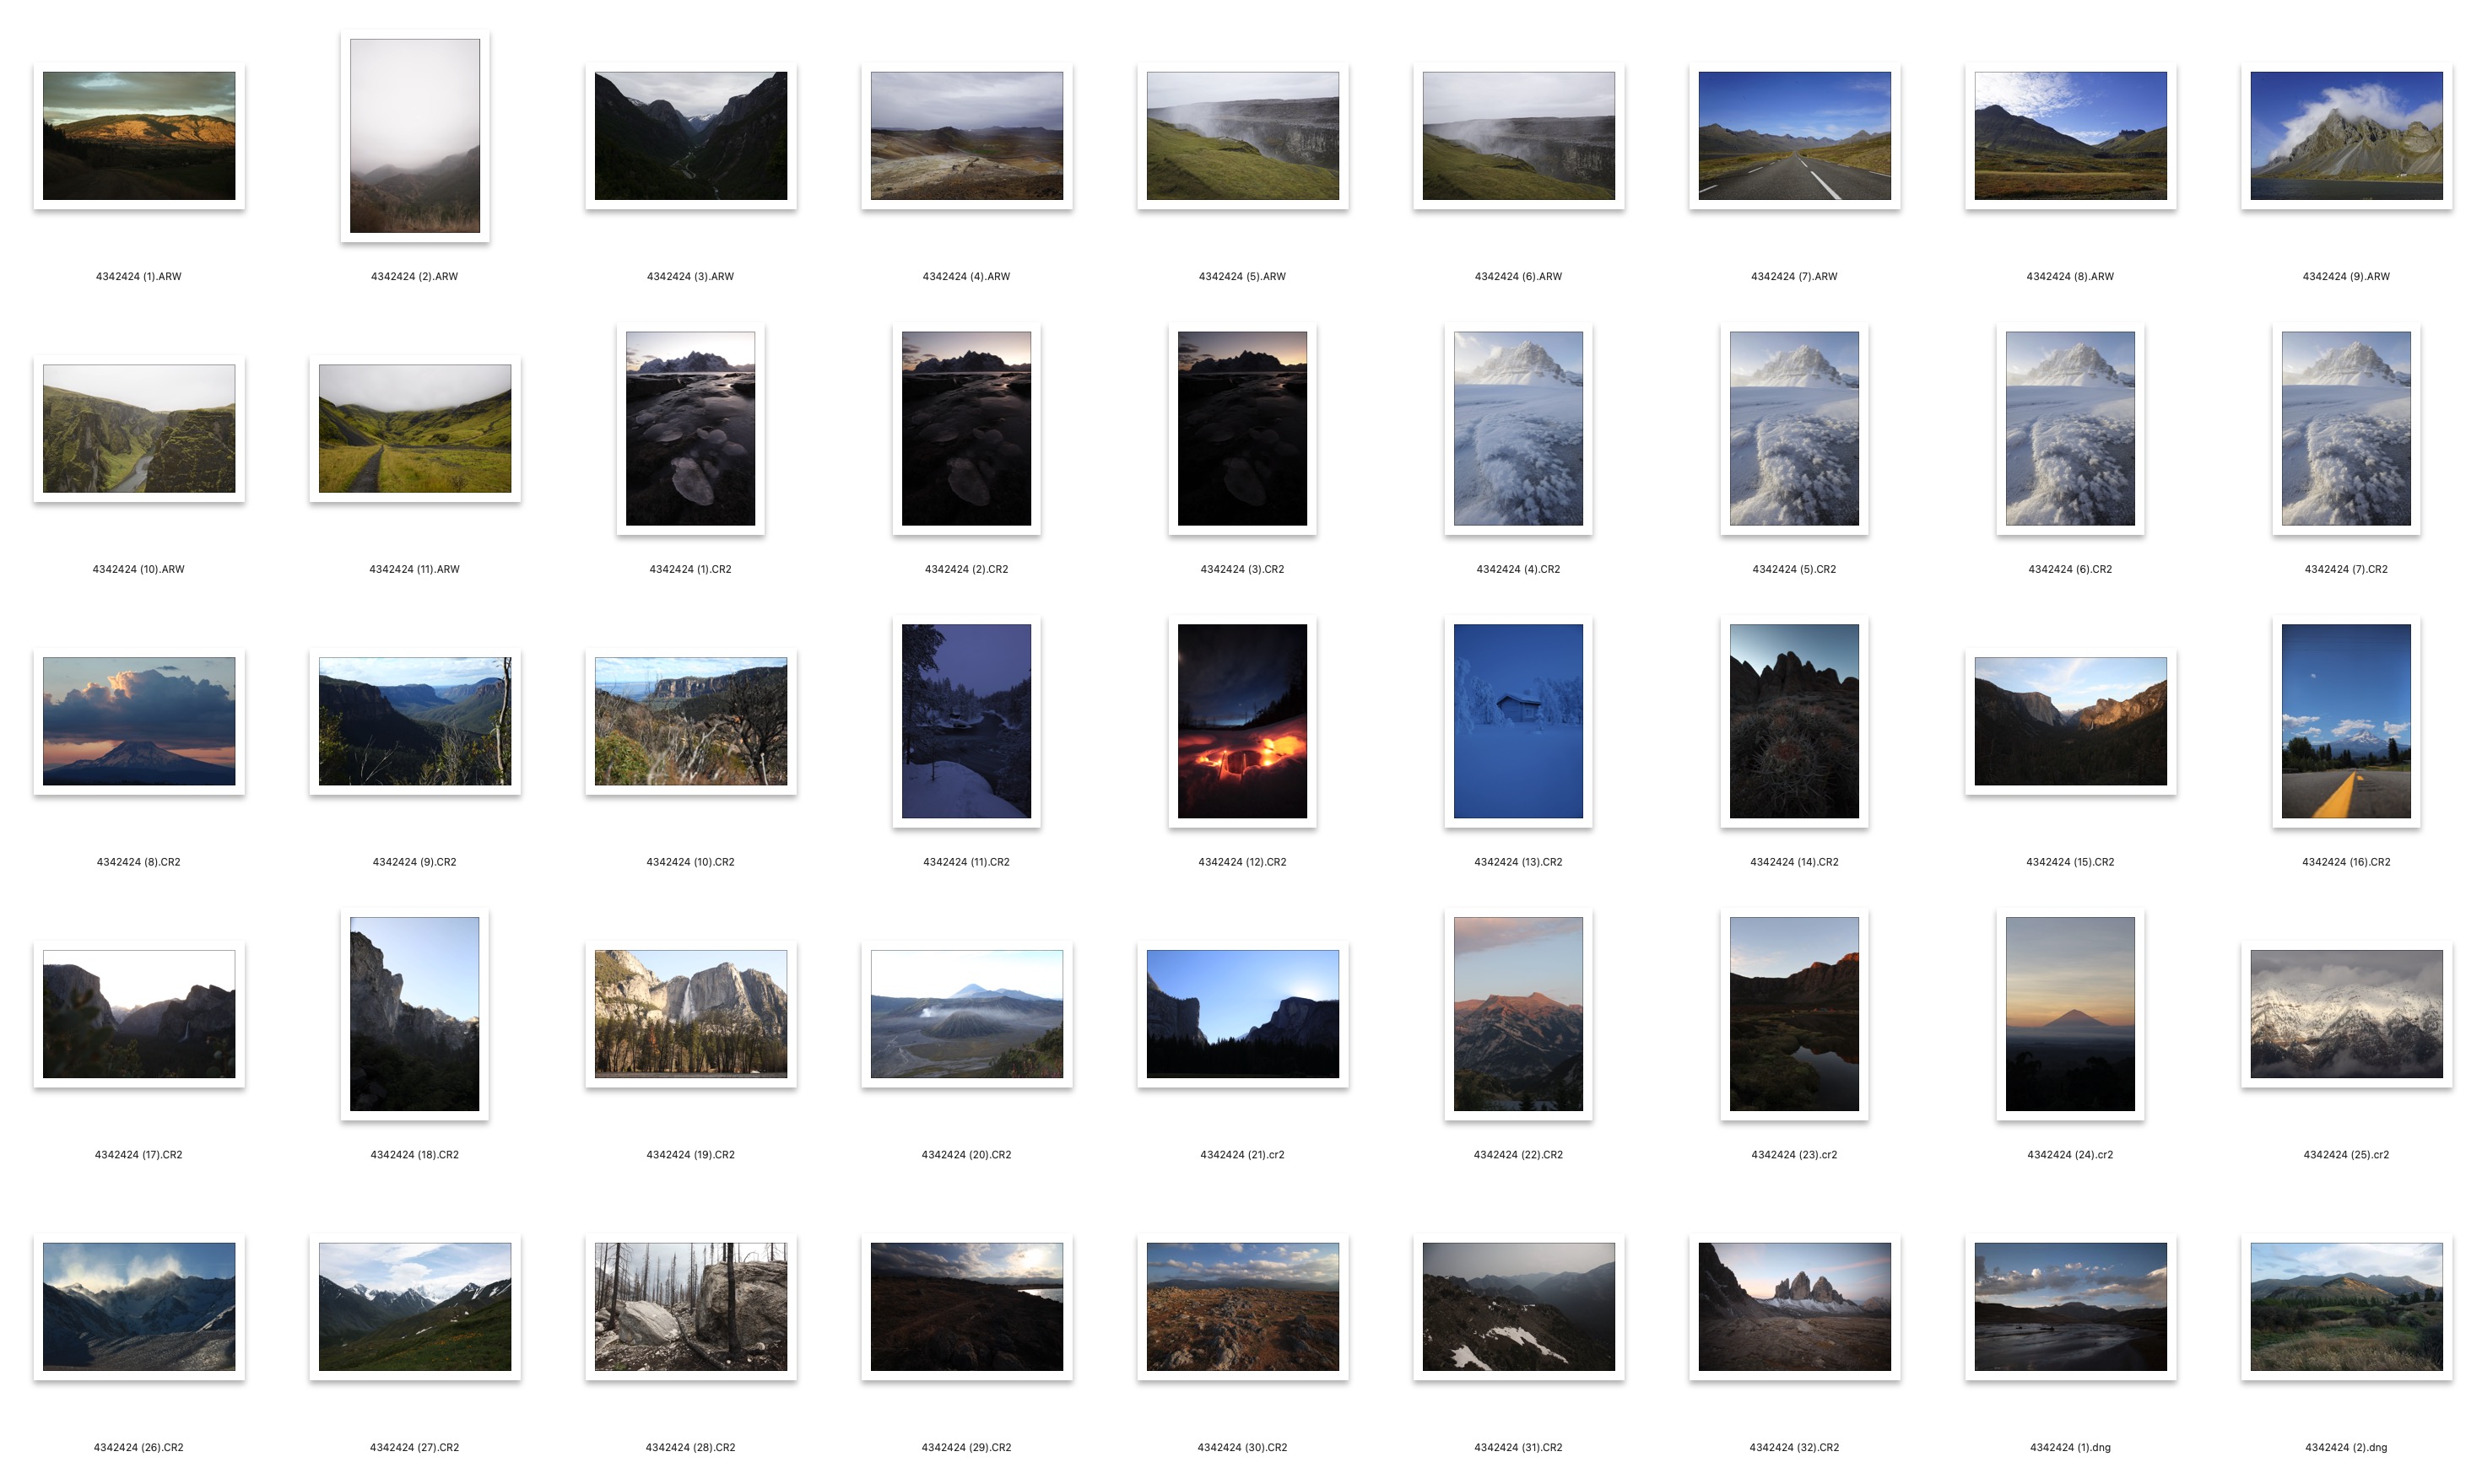Screen dimensions: 2482x1484
Task: Select the rocky orange plateau photo 4342424 (30).CR2
Action: click(1242, 1306)
